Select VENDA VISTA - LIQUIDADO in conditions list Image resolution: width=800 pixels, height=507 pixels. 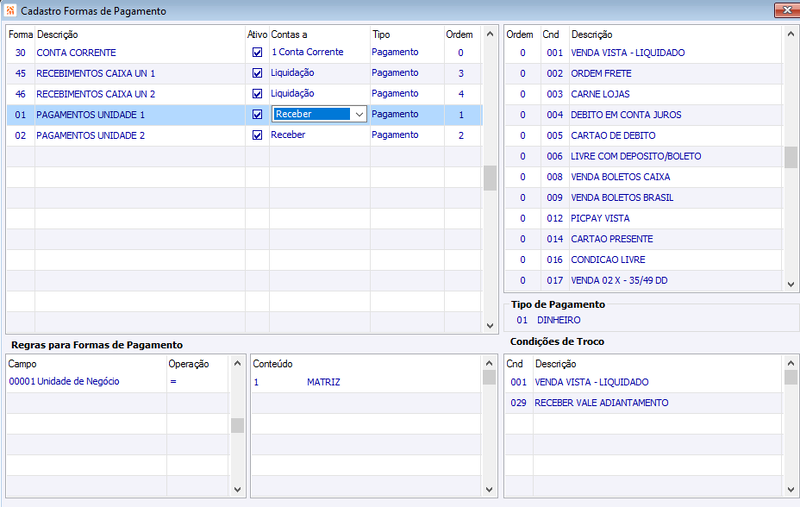coord(628,53)
